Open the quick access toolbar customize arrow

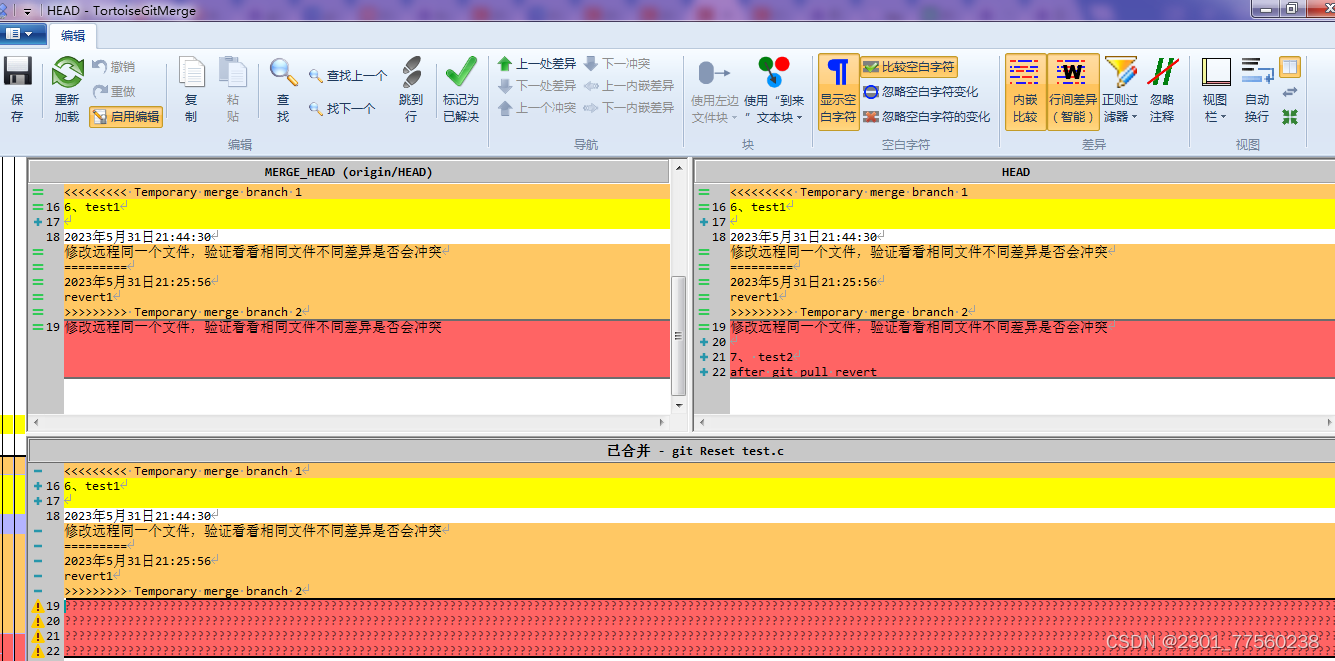[27, 11]
